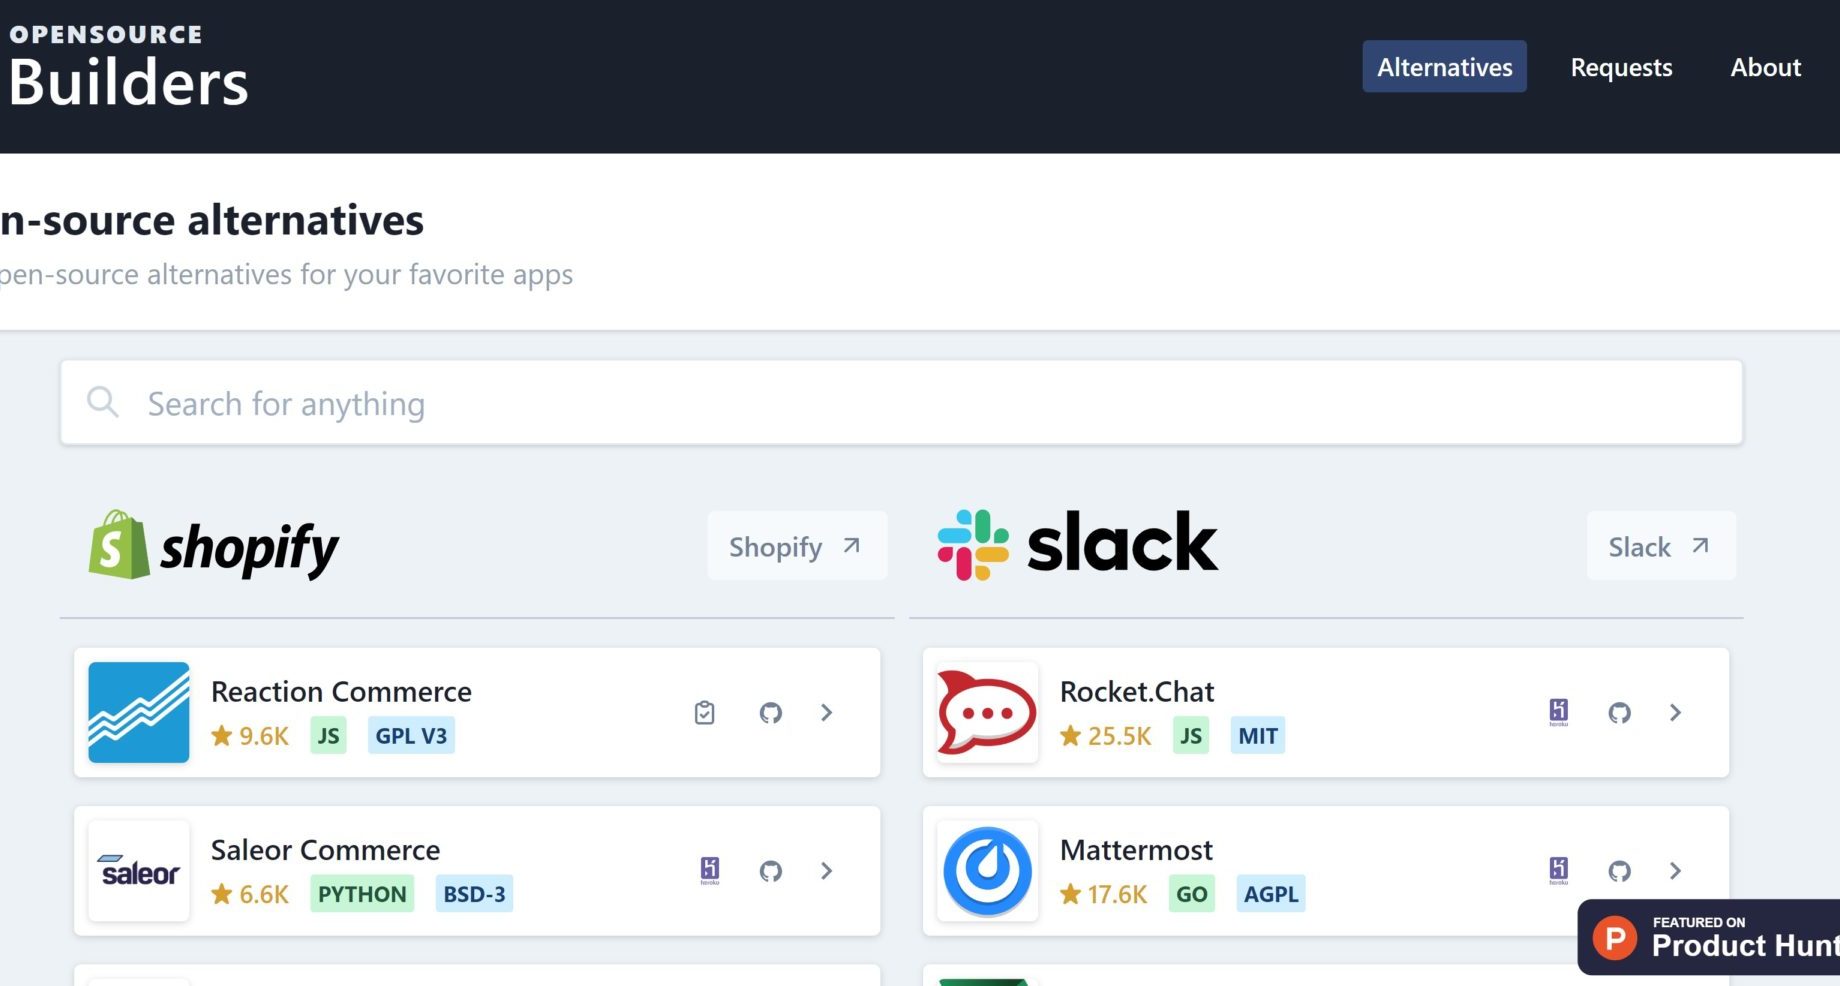
Task: Open the Opensource Builders home logo
Action: tap(128, 66)
